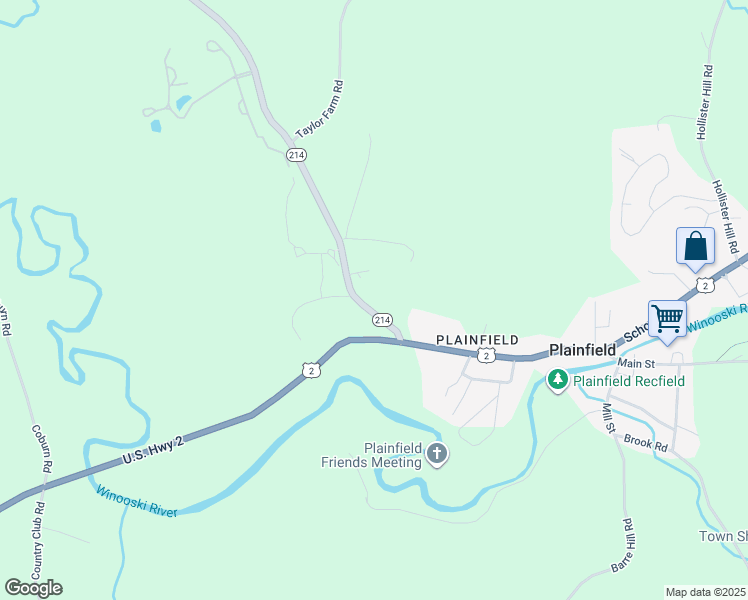Click the Brook Rd street label
748x600 pixels.
pos(646,443)
